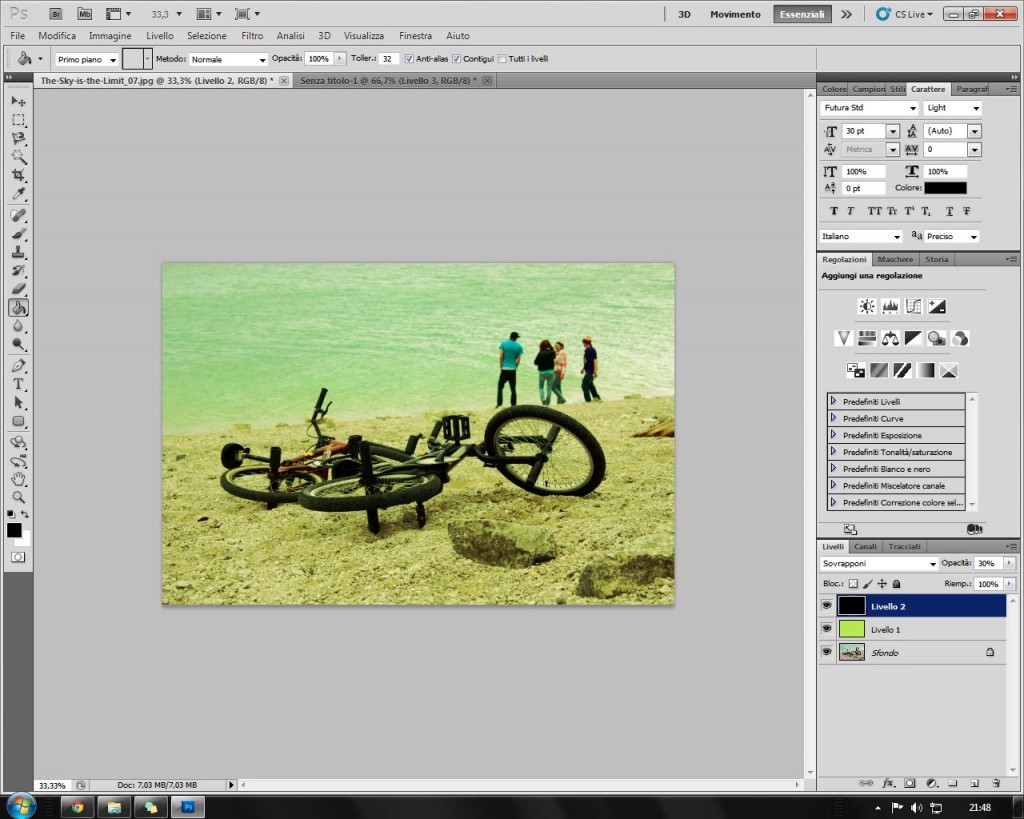Hide Livello 2 with its eye icon
Image resolution: width=1024 pixels, height=819 pixels.
[x=827, y=606]
